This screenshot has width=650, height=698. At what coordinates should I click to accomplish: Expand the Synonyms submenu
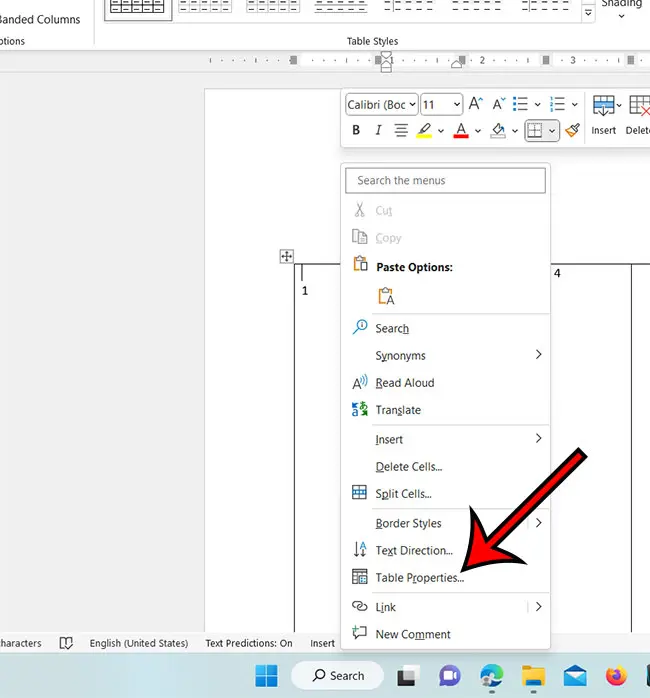click(538, 355)
